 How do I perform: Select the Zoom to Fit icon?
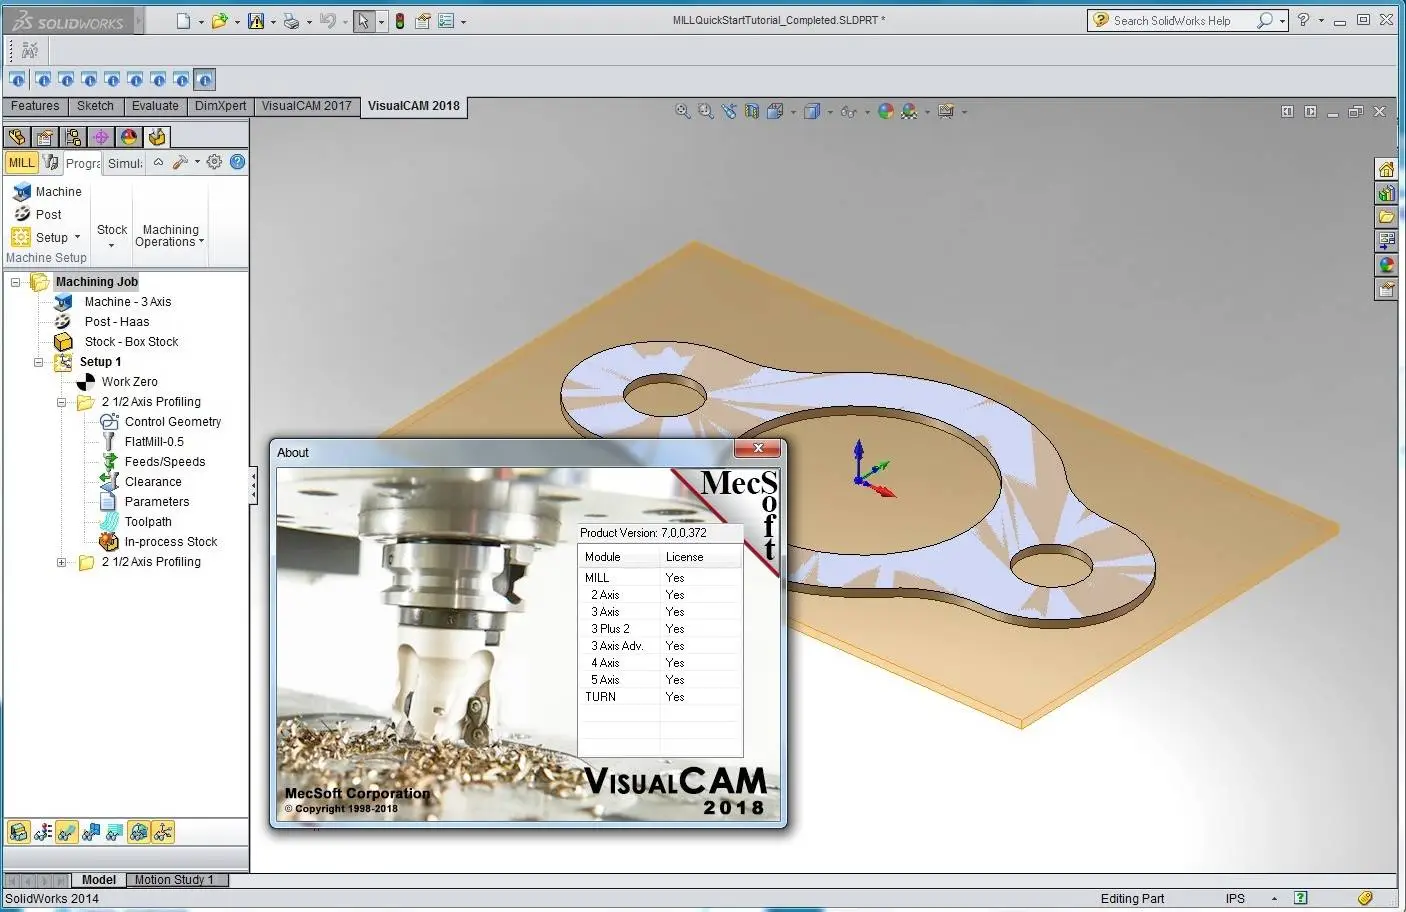pos(683,111)
